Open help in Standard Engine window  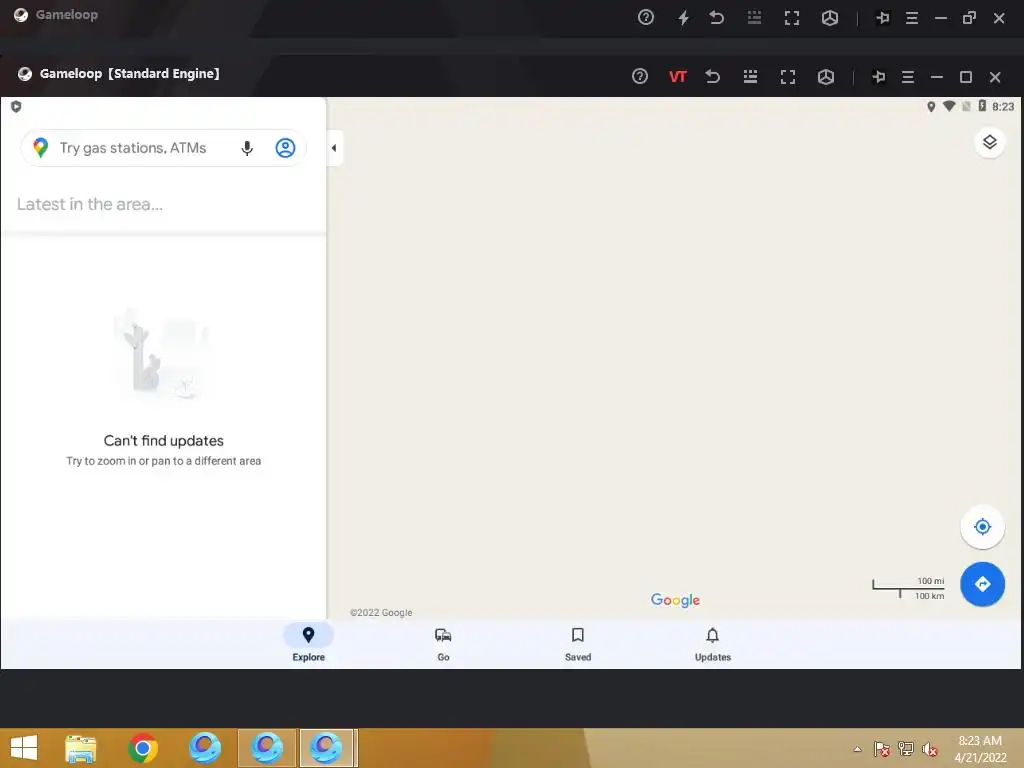(640, 76)
